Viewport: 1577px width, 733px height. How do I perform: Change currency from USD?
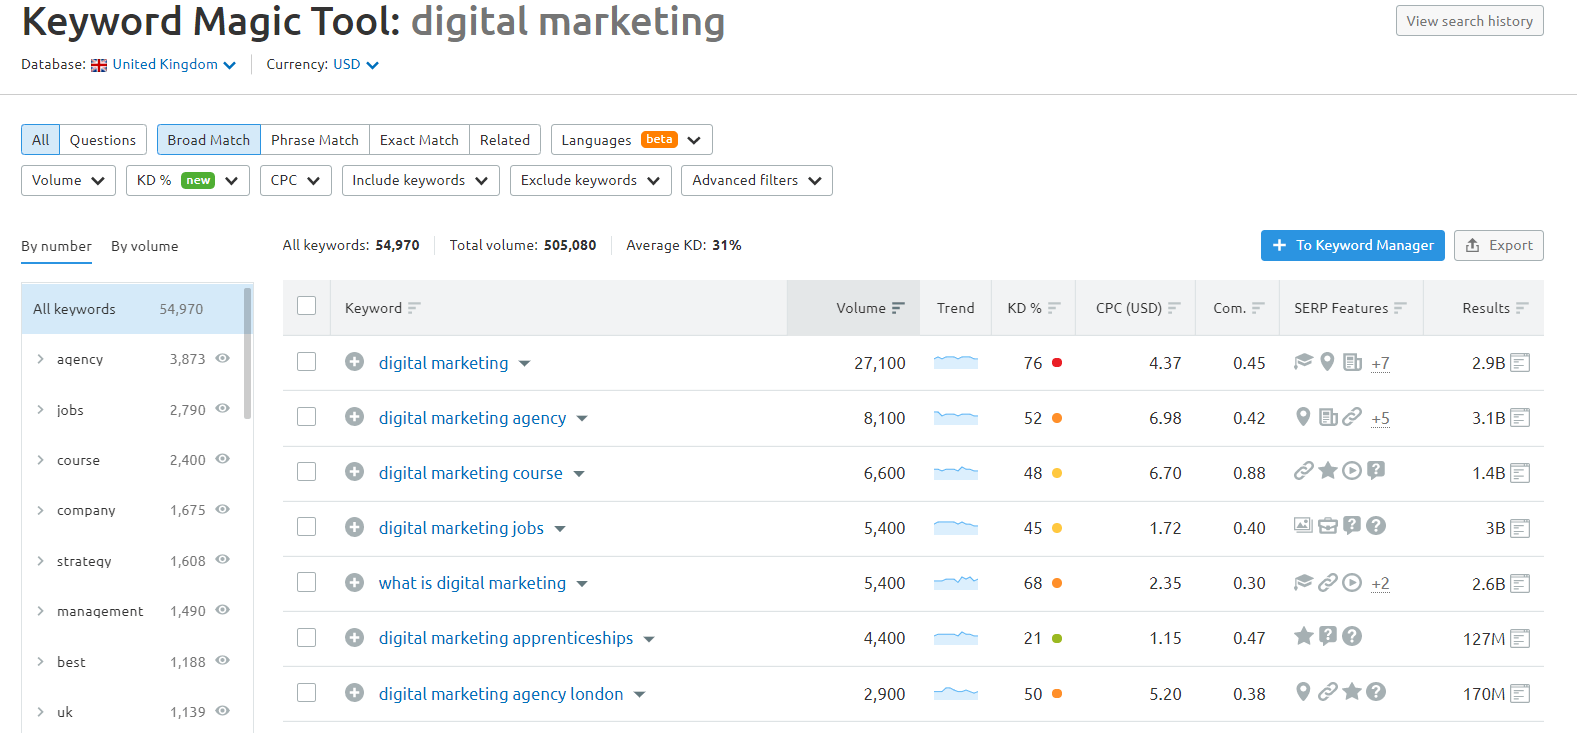(356, 64)
